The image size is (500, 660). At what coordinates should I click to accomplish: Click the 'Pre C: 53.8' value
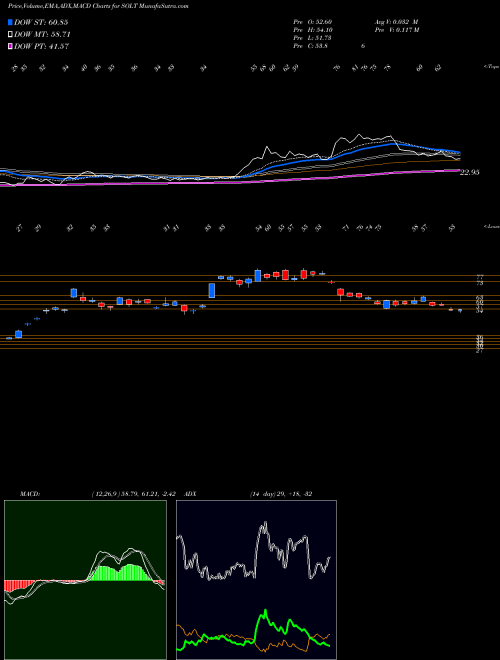click(311, 46)
